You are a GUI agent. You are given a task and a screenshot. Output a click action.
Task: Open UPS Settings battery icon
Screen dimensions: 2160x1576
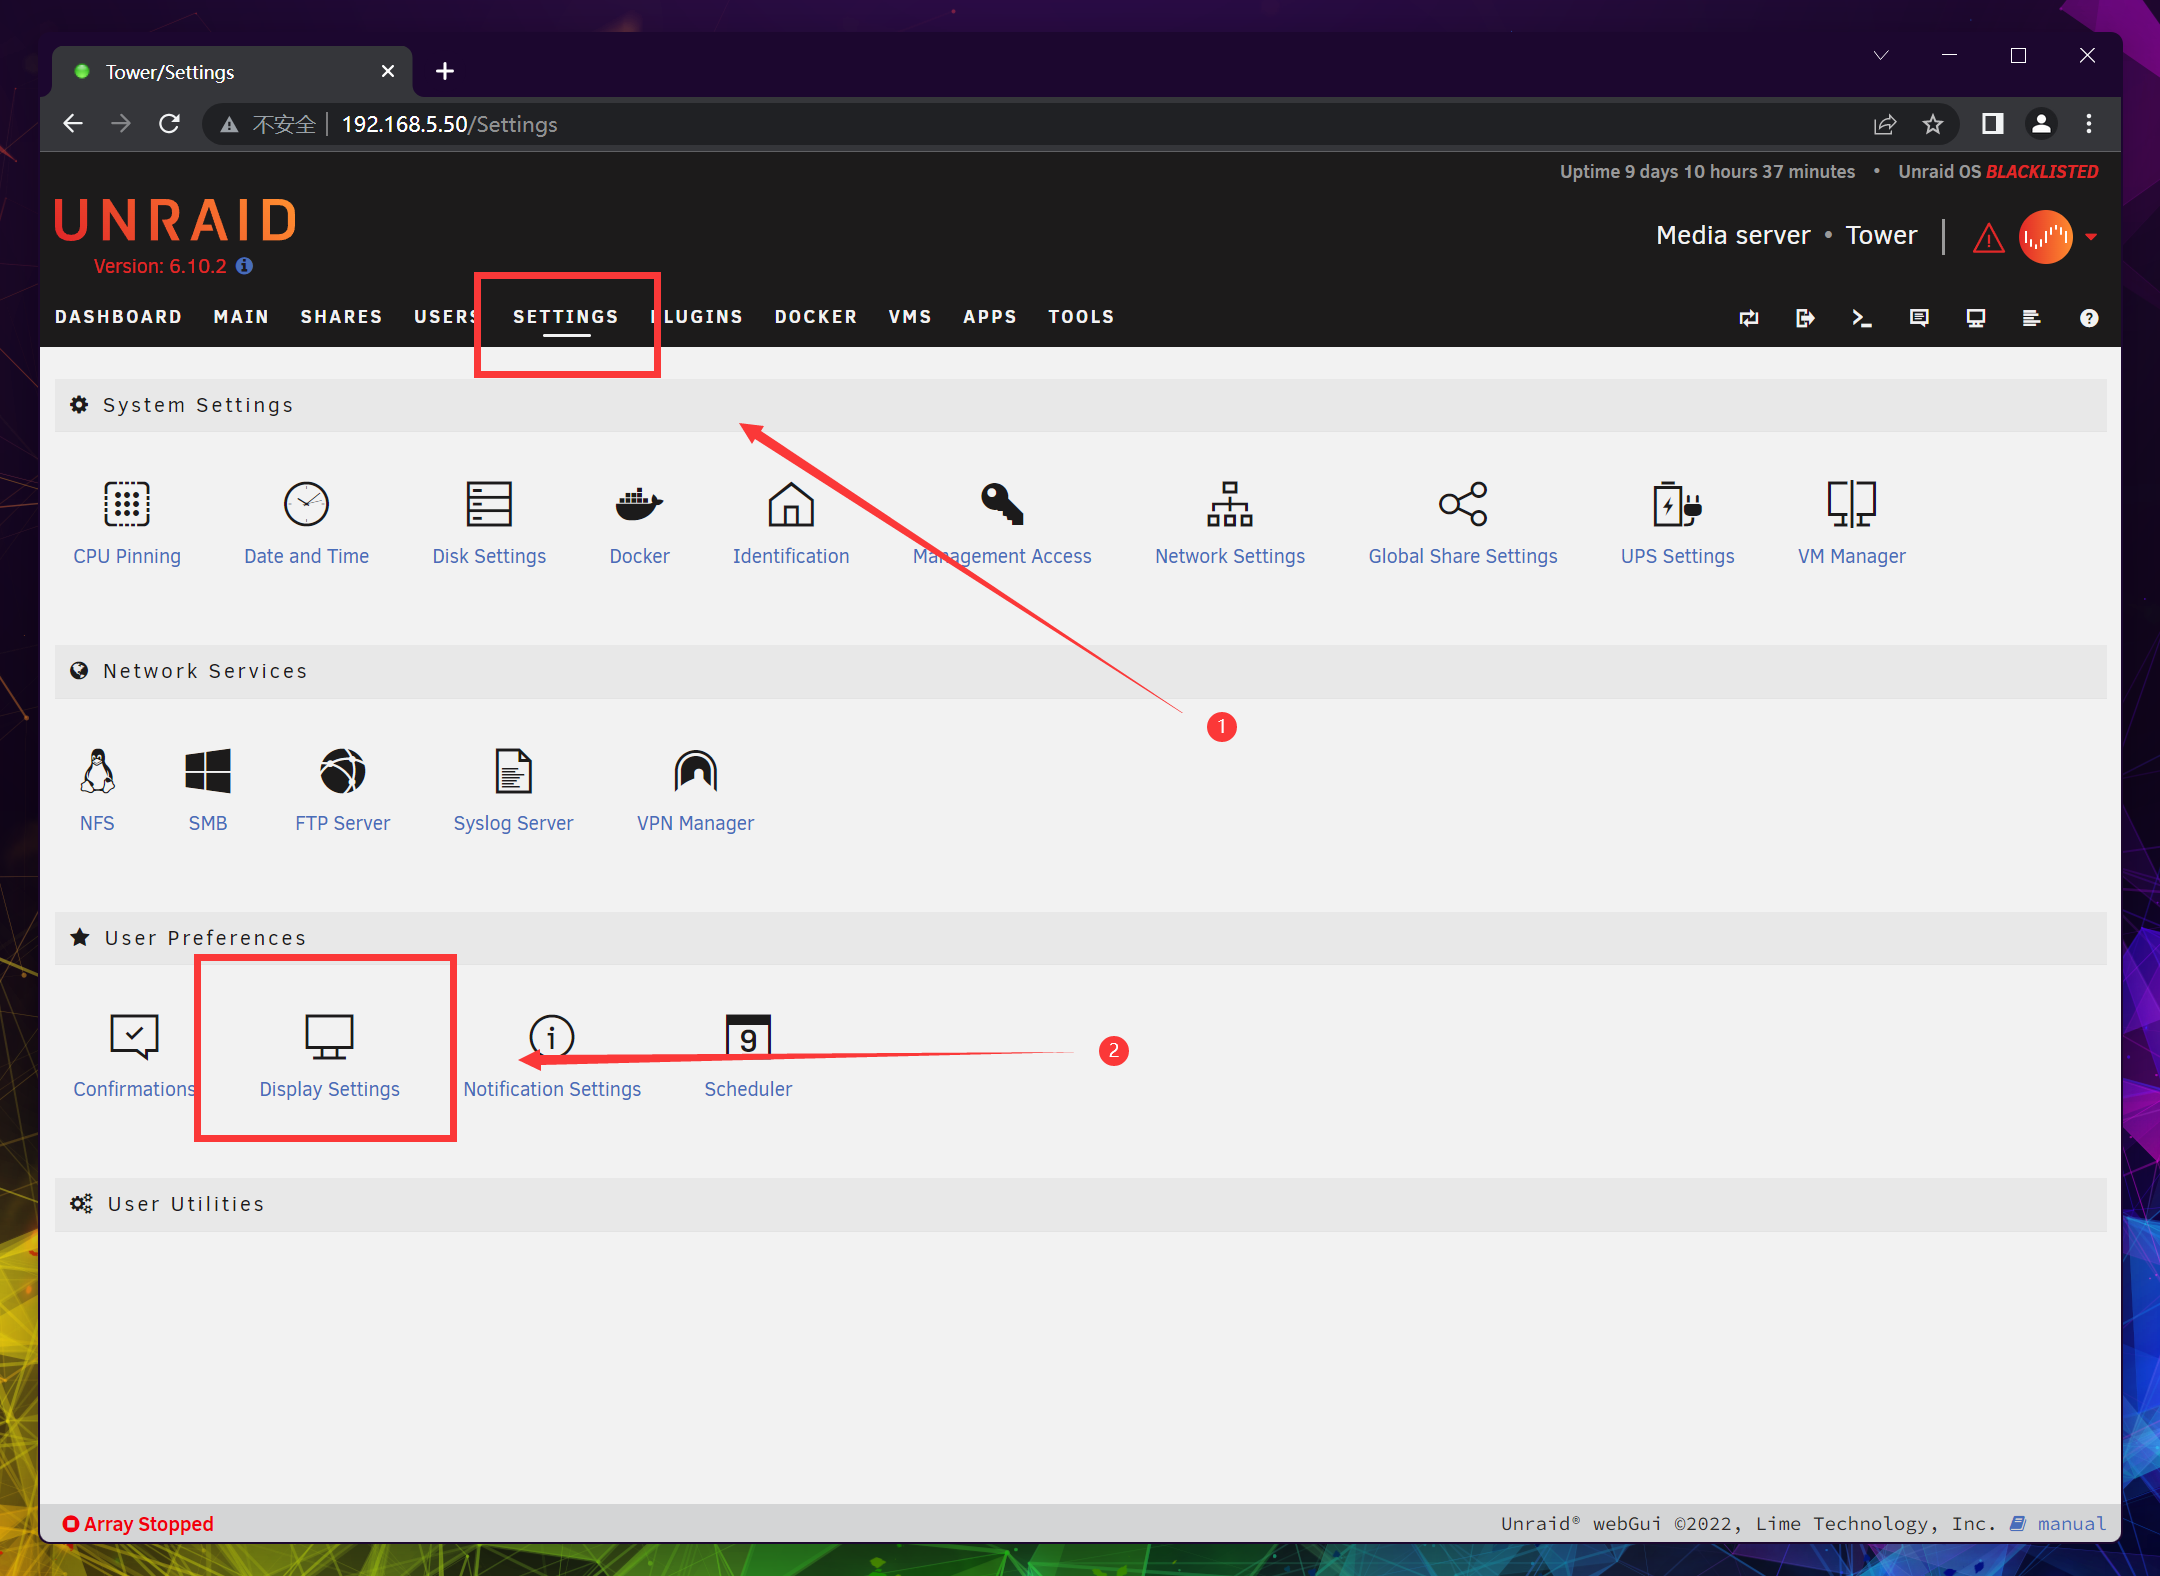(x=1677, y=504)
